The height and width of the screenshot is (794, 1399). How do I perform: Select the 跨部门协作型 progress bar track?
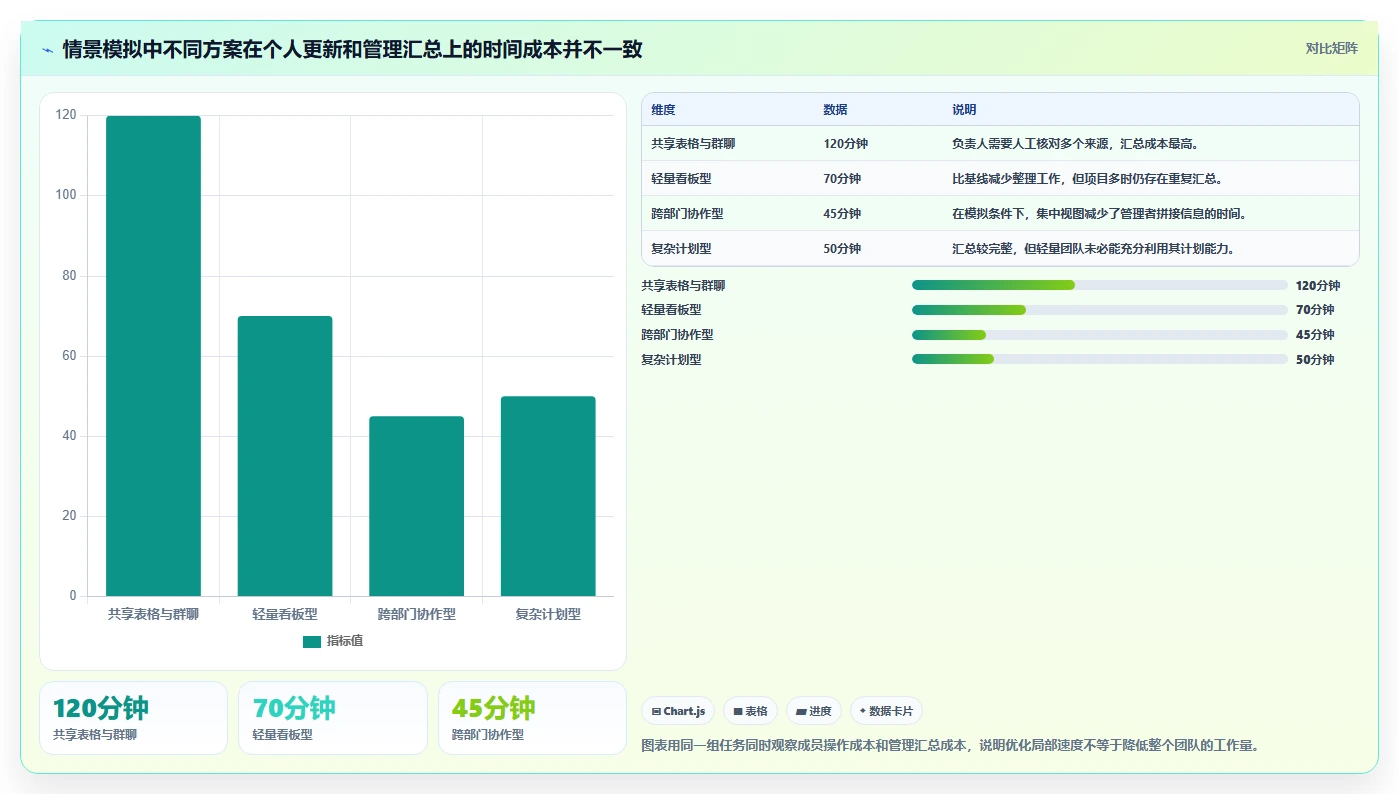[1100, 335]
